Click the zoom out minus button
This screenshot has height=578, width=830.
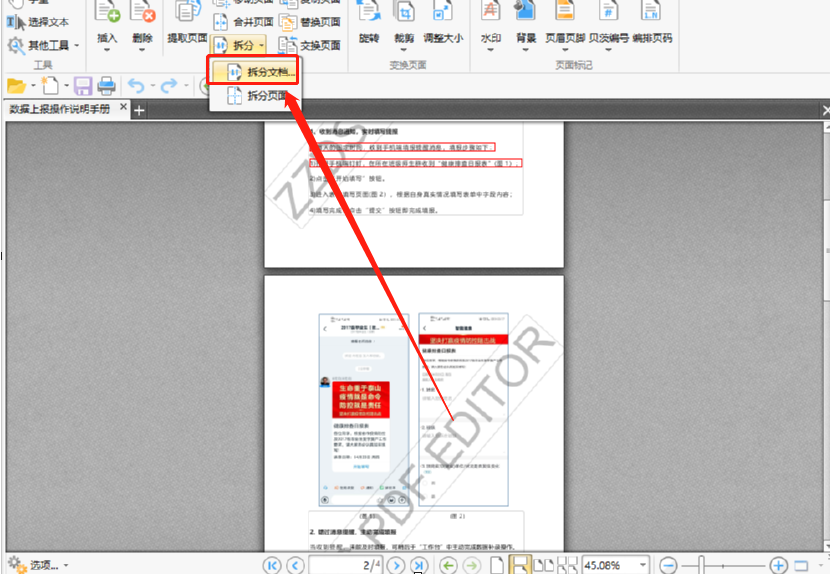point(668,565)
